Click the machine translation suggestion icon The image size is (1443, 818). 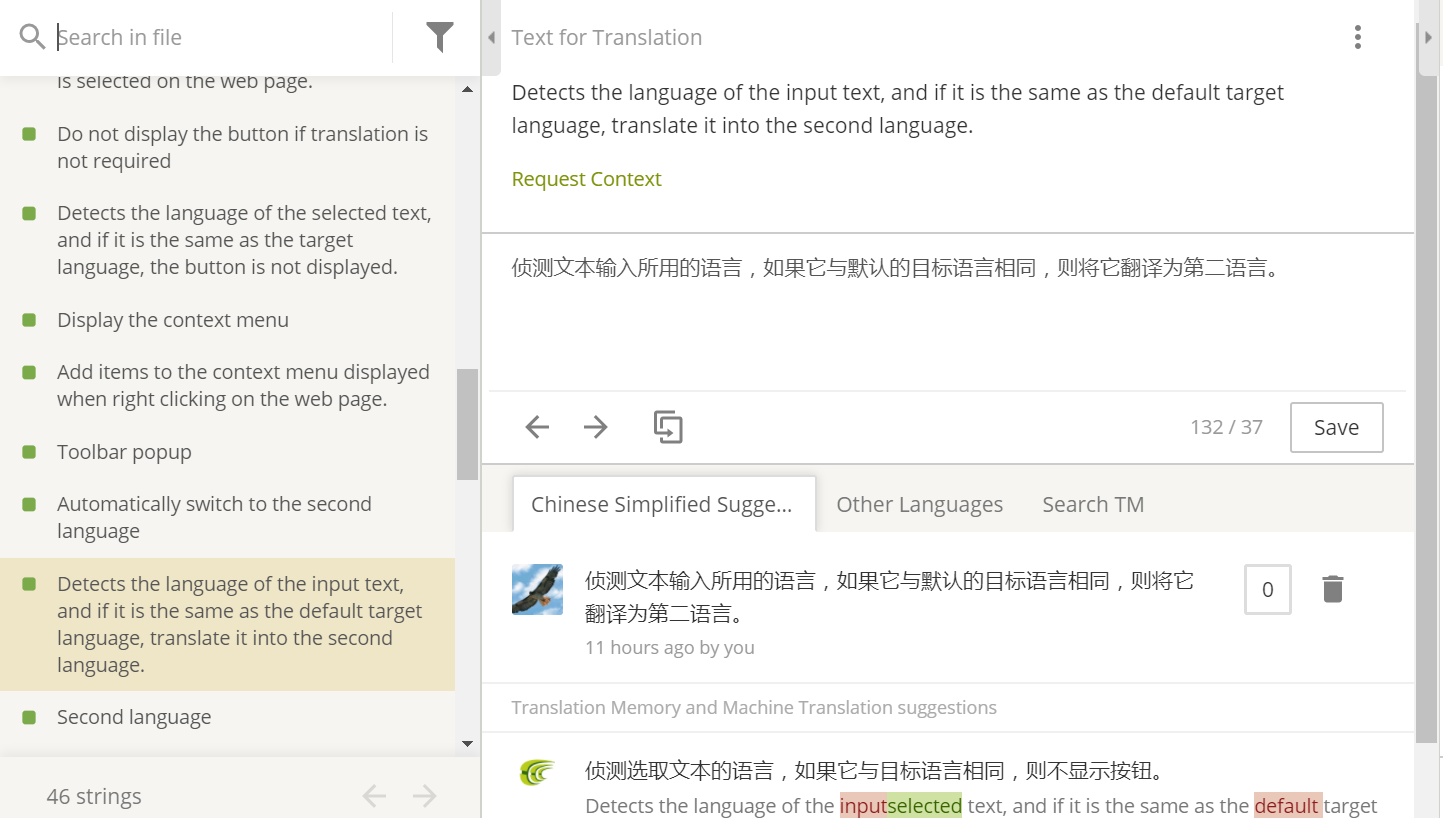[537, 772]
